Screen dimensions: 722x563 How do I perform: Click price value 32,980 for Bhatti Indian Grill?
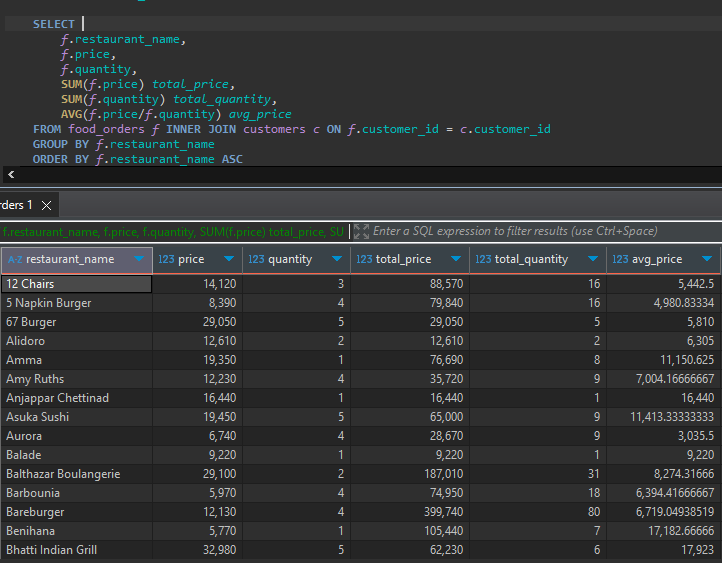[220, 550]
